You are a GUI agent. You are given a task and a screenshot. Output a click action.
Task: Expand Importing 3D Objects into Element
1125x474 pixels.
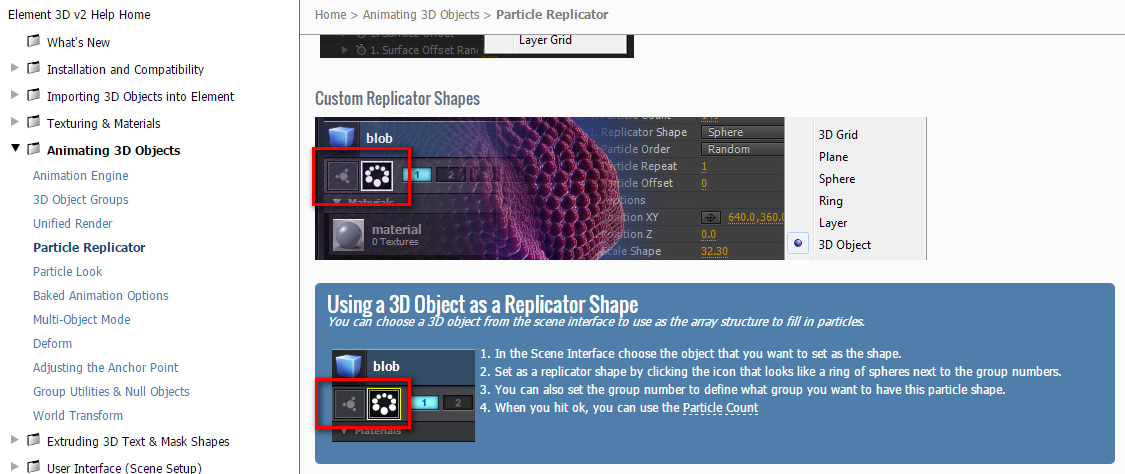(x=15, y=95)
